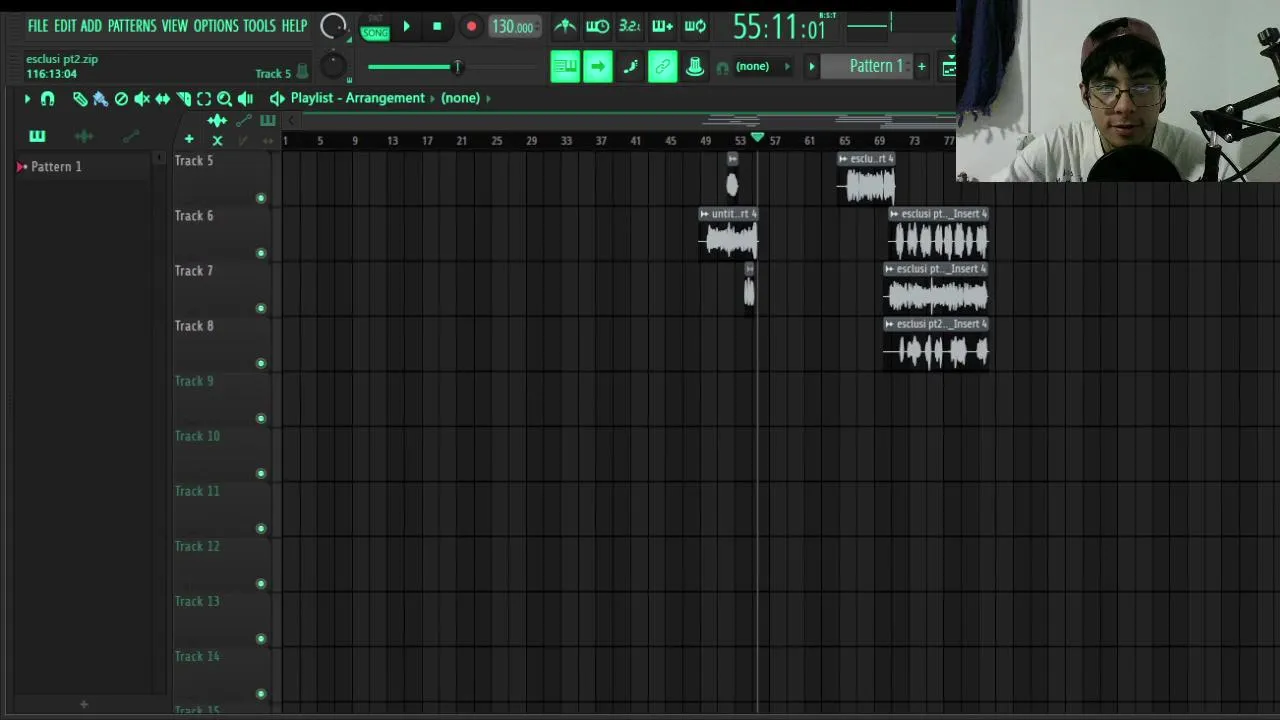Click the master volume knob
Screen dimensions: 1280x720
[334, 27]
